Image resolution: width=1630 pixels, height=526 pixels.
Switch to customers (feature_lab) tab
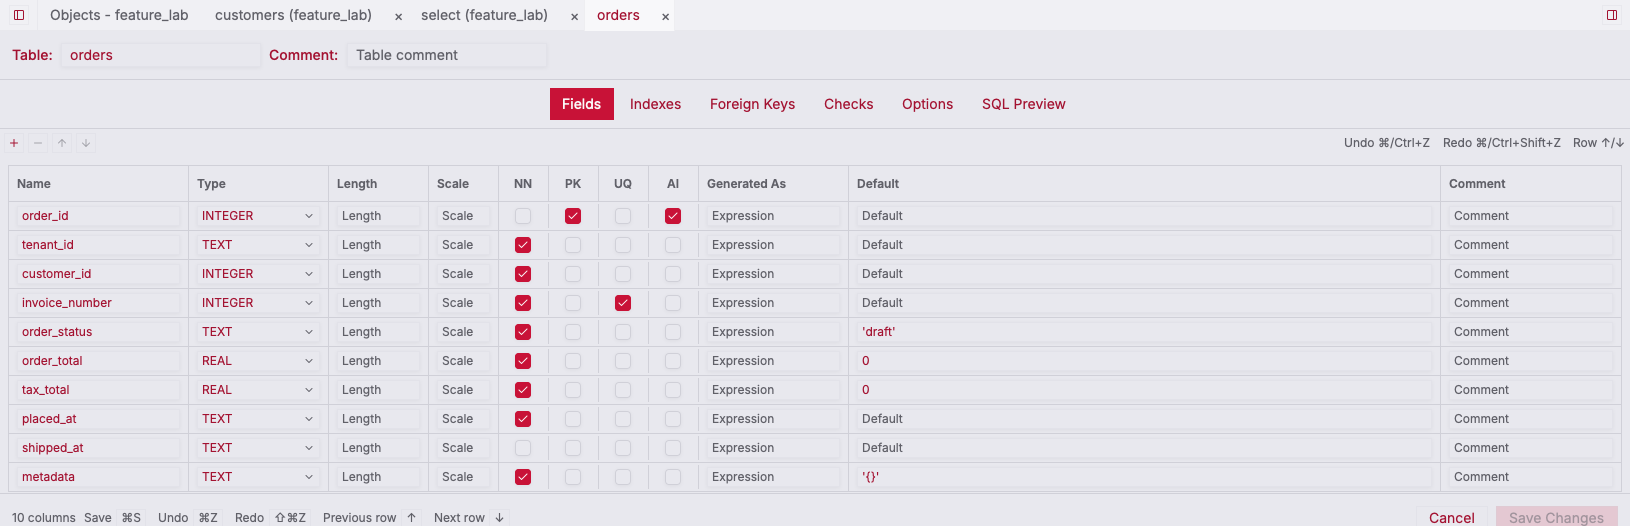[293, 15]
